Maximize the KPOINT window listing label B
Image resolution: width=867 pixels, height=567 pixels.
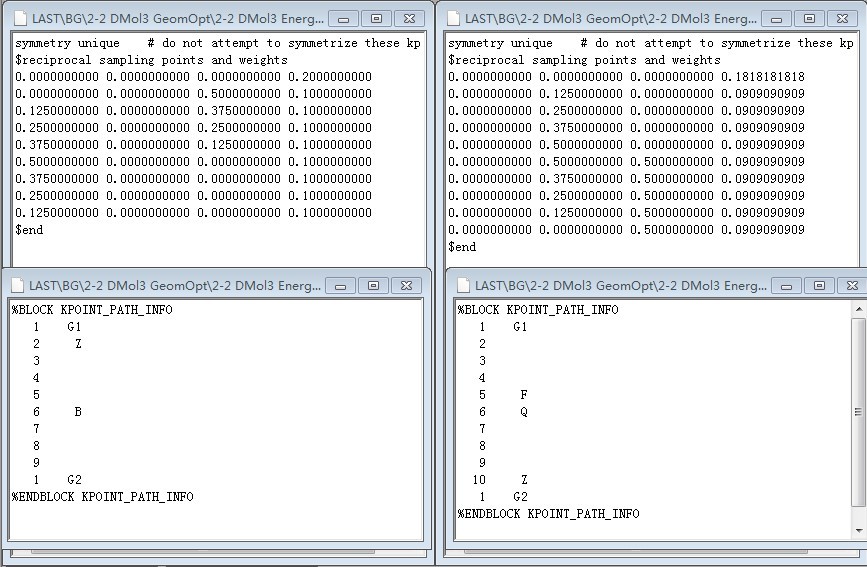click(373, 286)
